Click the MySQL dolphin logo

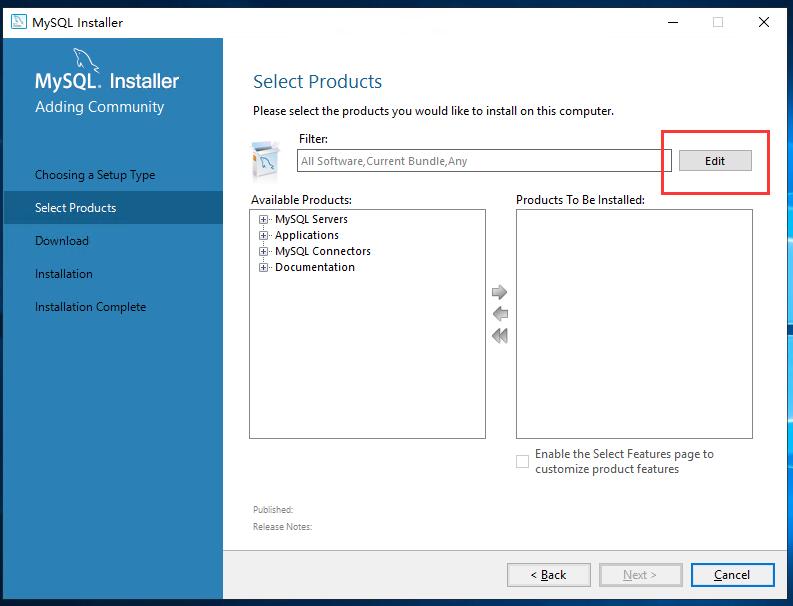pyautogui.click(x=86, y=60)
